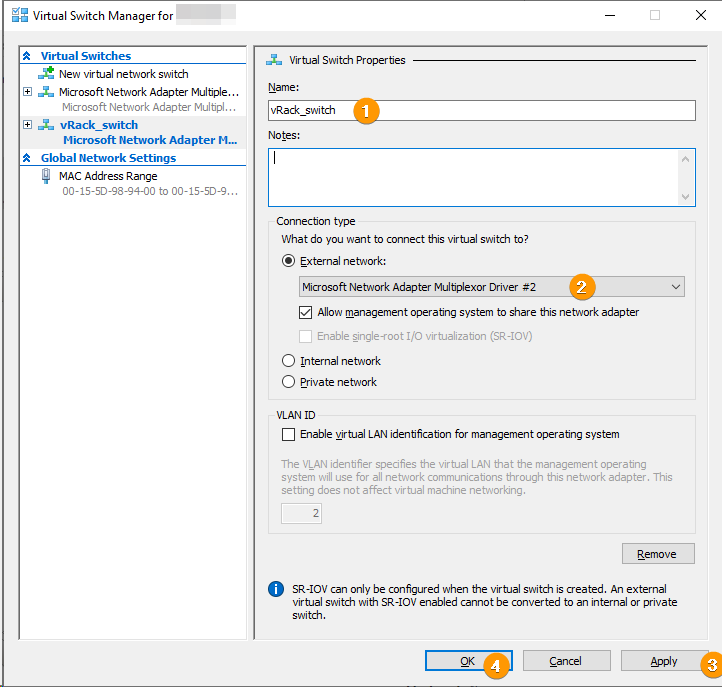Image resolution: width=722 pixels, height=687 pixels.
Task: Click the Cancel button
Action: coord(566,661)
